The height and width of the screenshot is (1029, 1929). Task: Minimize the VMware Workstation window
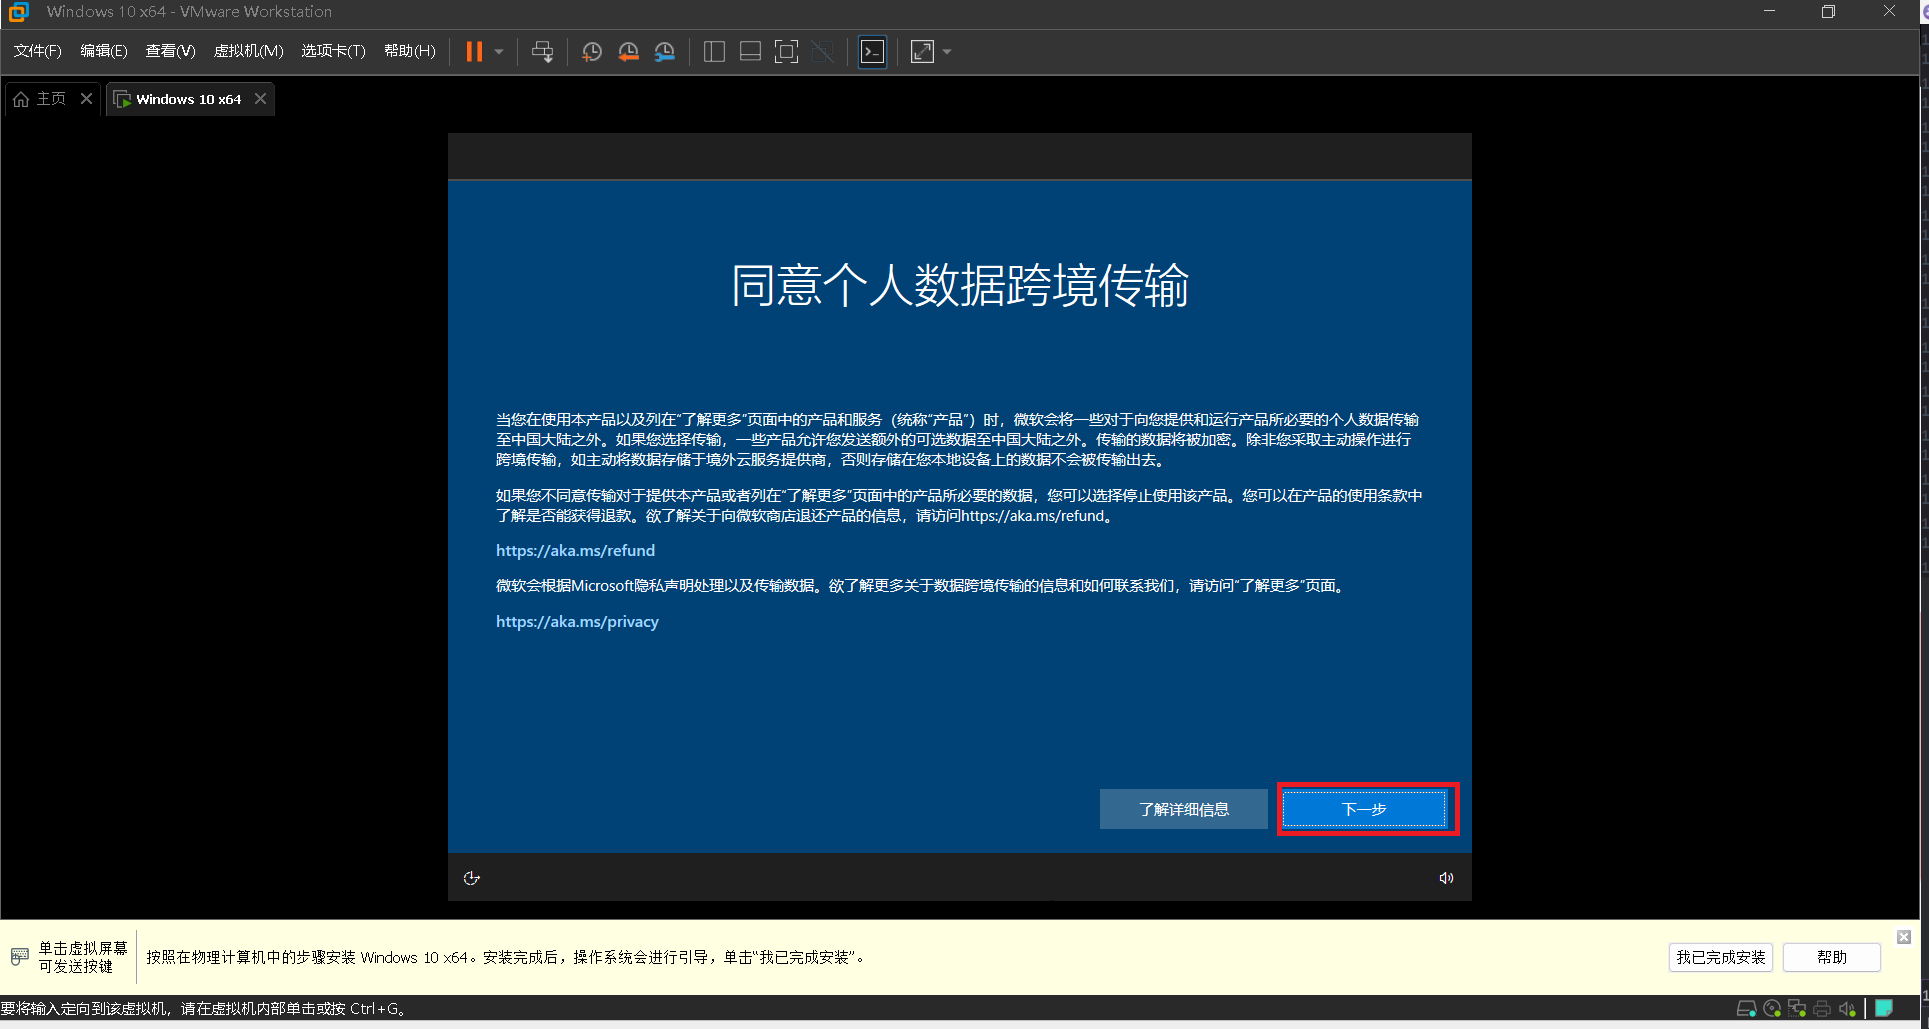[x=1769, y=12]
